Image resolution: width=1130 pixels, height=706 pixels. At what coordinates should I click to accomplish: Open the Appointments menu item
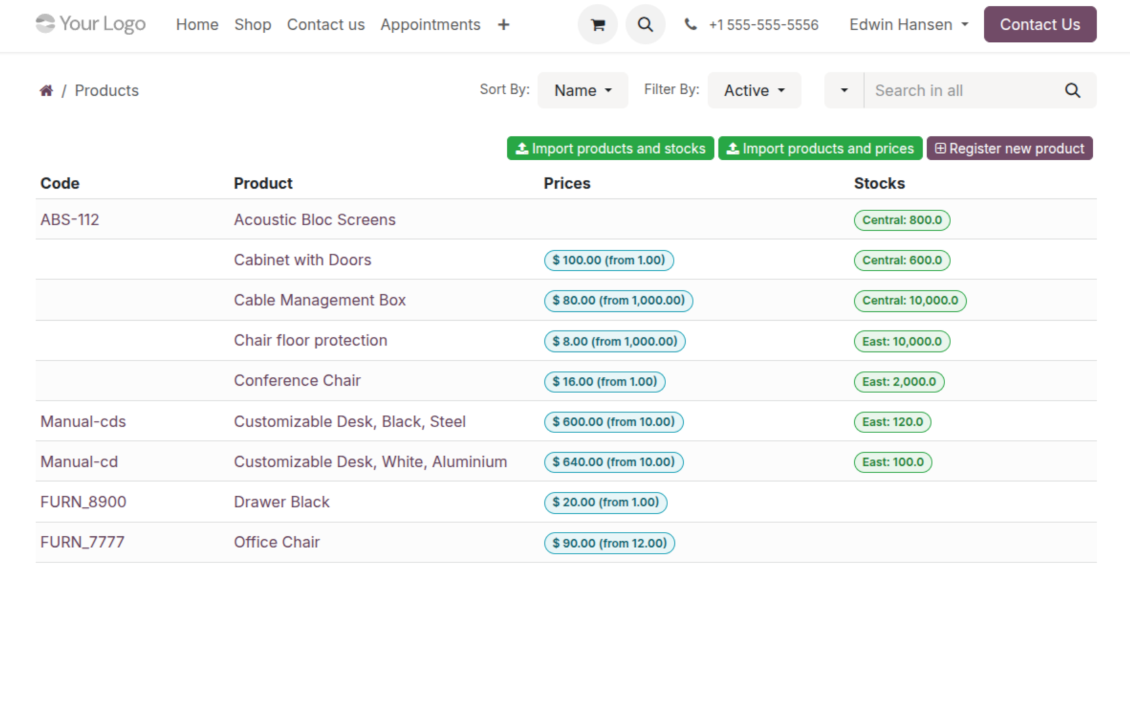(x=430, y=25)
